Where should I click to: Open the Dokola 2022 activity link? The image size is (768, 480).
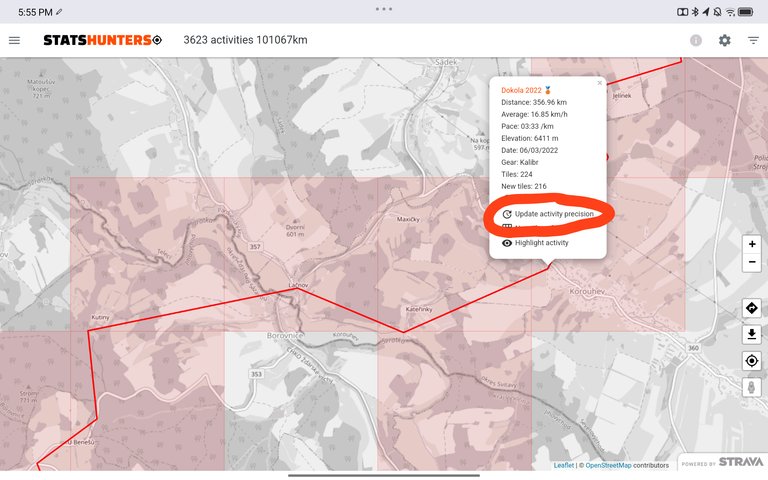click(521, 90)
